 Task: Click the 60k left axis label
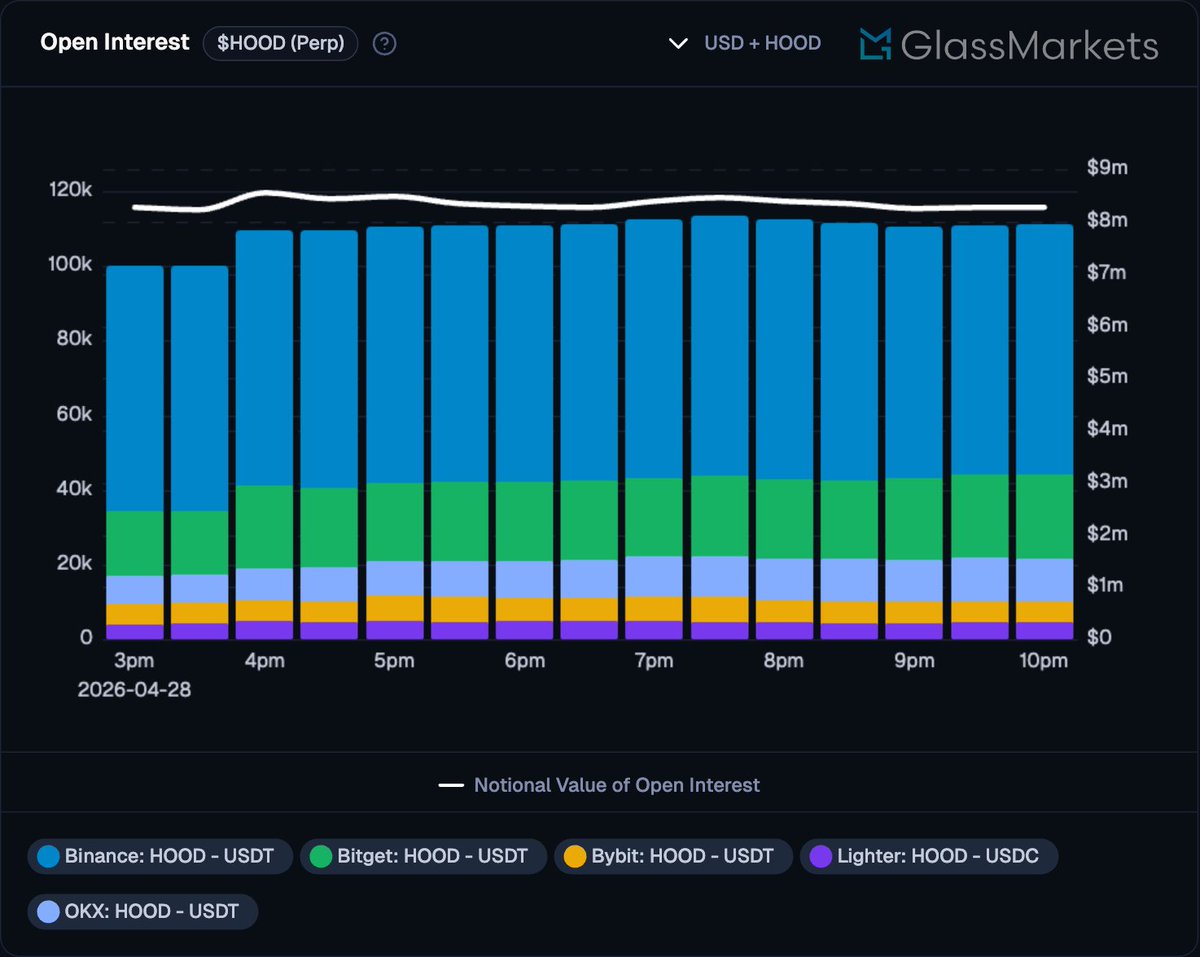click(x=74, y=414)
